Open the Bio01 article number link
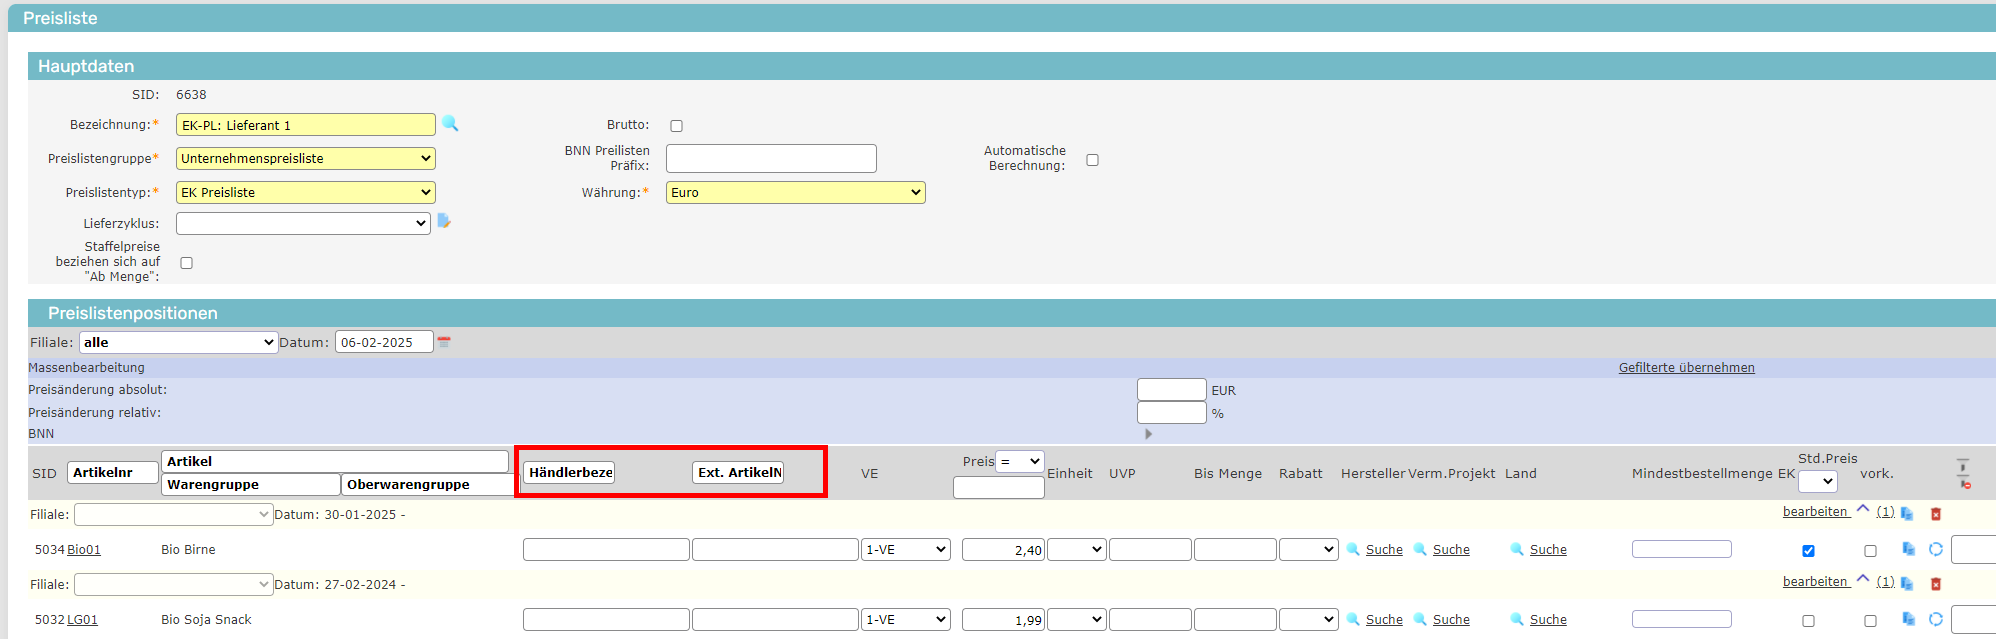Viewport: 1996px width, 639px height. tap(84, 549)
